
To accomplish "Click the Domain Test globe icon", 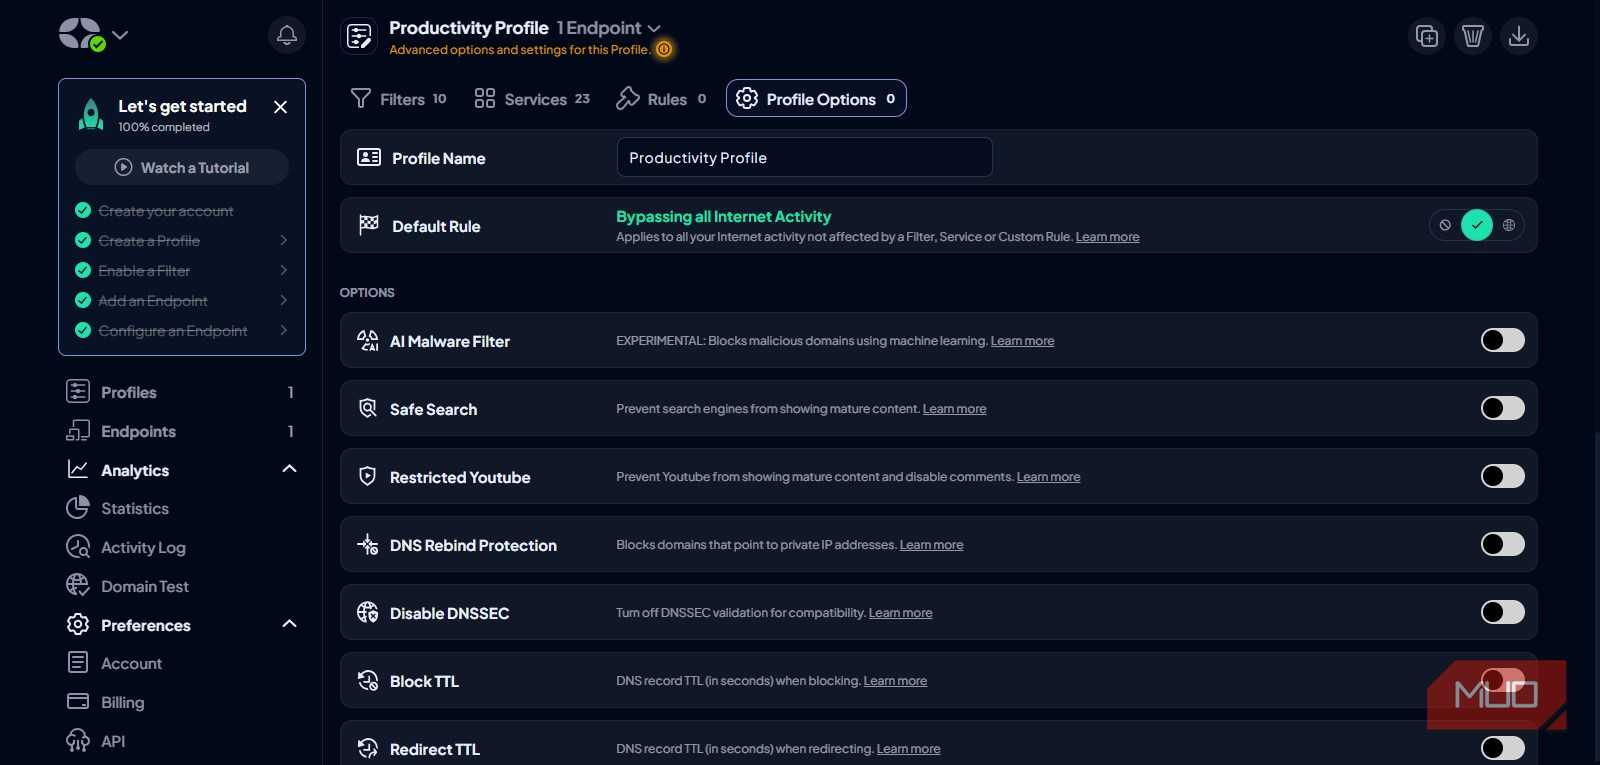I will pyautogui.click(x=78, y=586).
